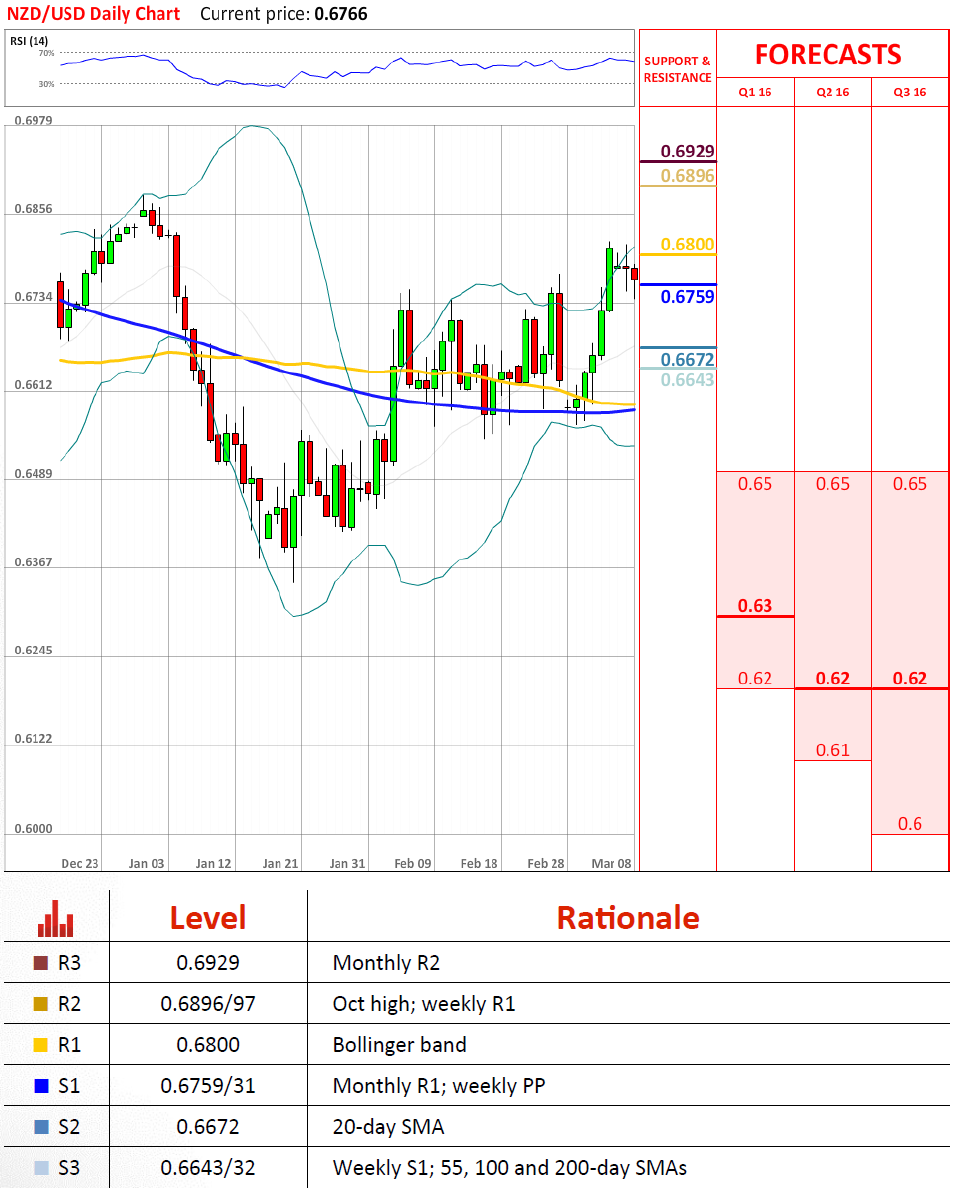Click the 0.6979 price axis label

tap(33, 120)
